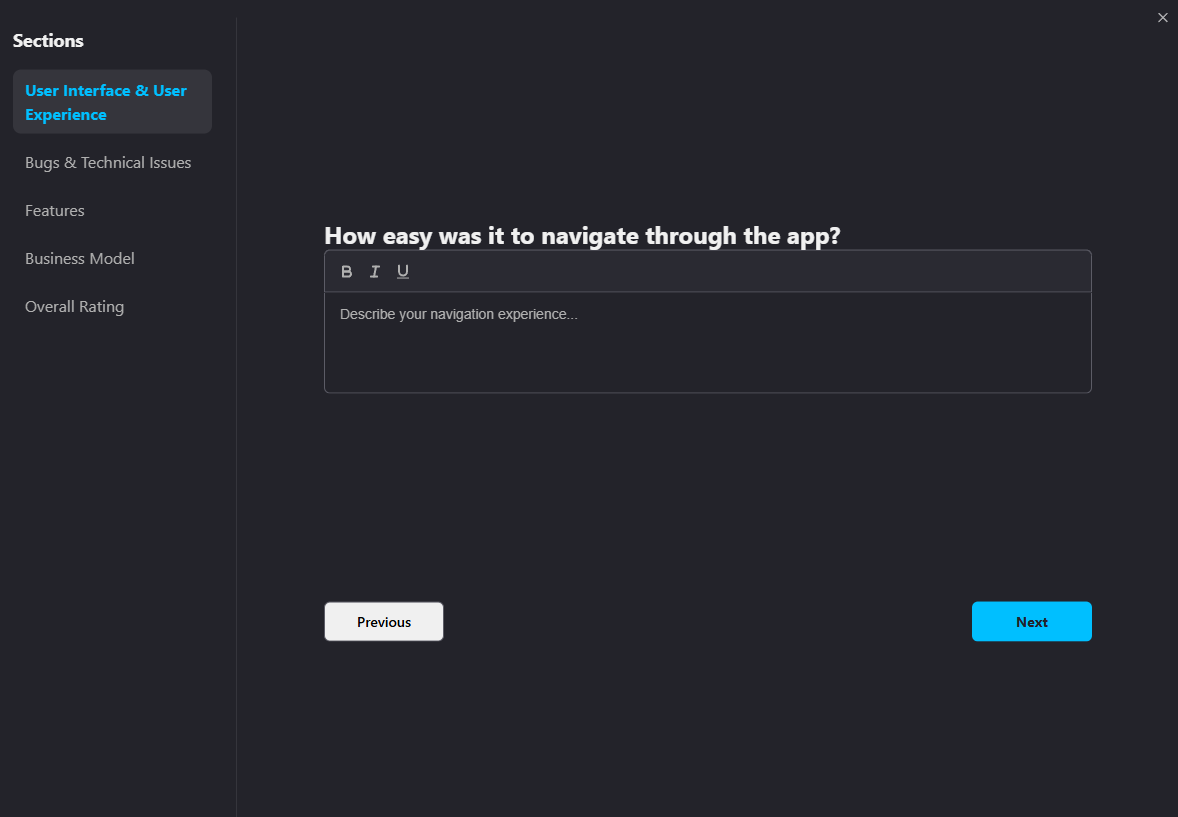Switch to the Features section

tap(54, 210)
